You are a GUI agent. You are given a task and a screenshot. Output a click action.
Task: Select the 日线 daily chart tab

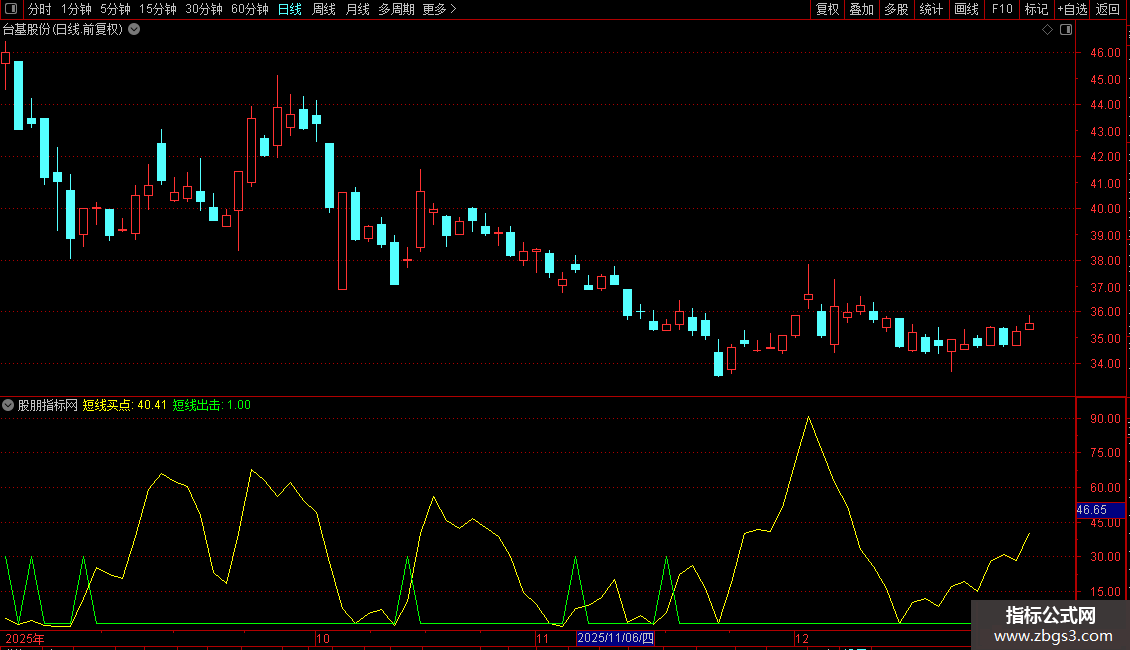coord(290,9)
